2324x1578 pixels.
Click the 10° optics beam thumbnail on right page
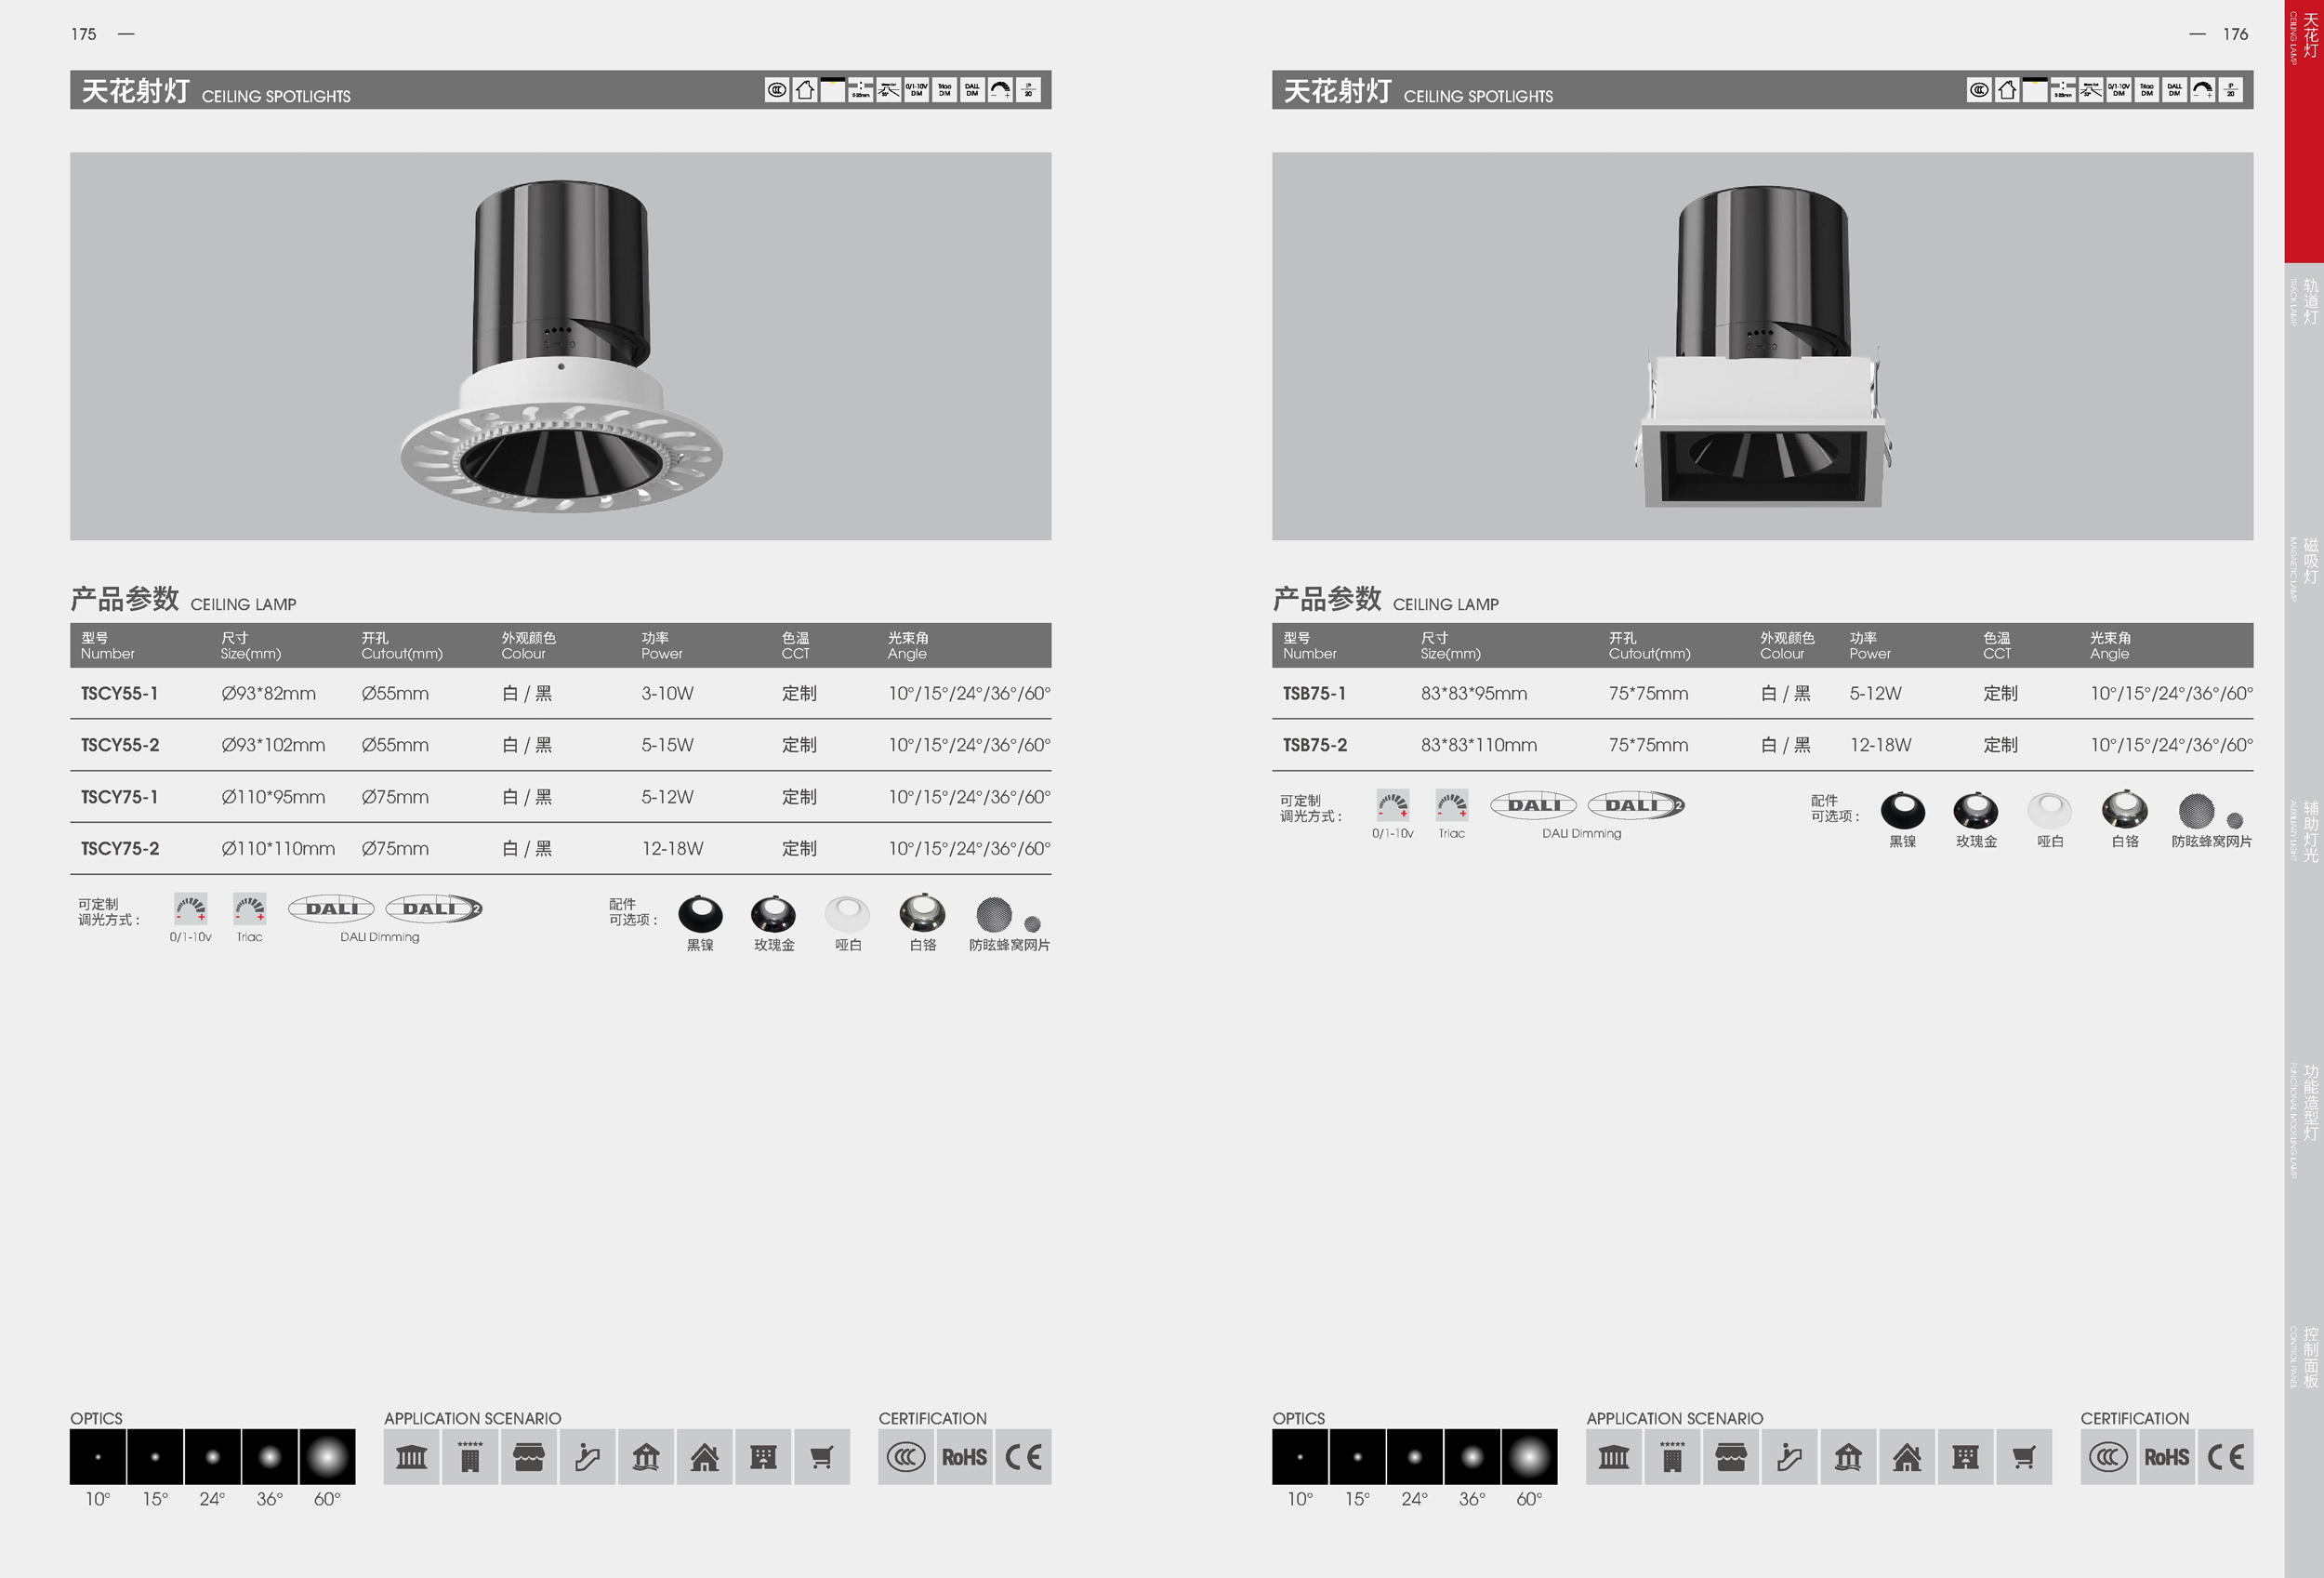click(x=1299, y=1456)
